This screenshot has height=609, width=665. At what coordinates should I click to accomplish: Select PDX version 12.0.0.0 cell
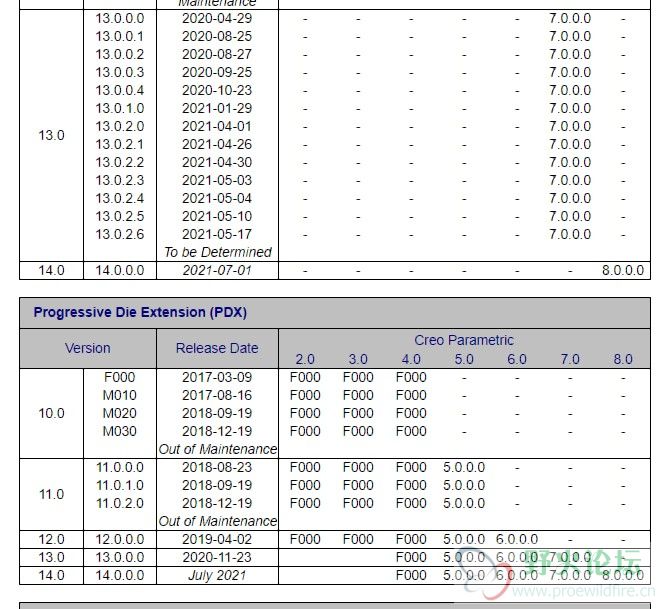[x=120, y=539]
